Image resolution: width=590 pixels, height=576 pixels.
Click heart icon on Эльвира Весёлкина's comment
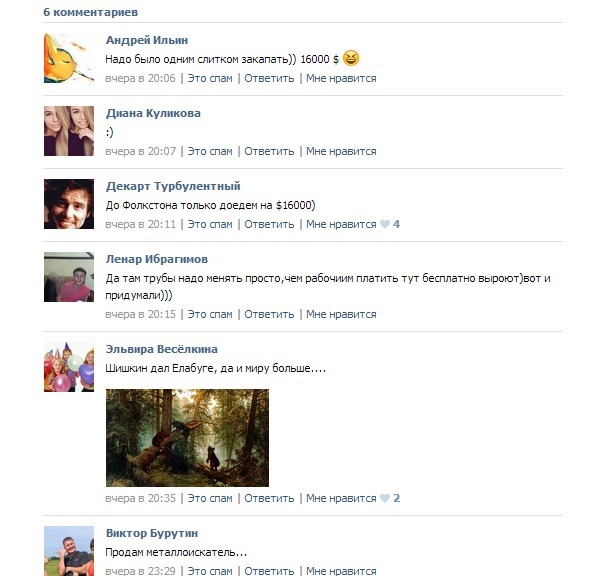(385, 498)
